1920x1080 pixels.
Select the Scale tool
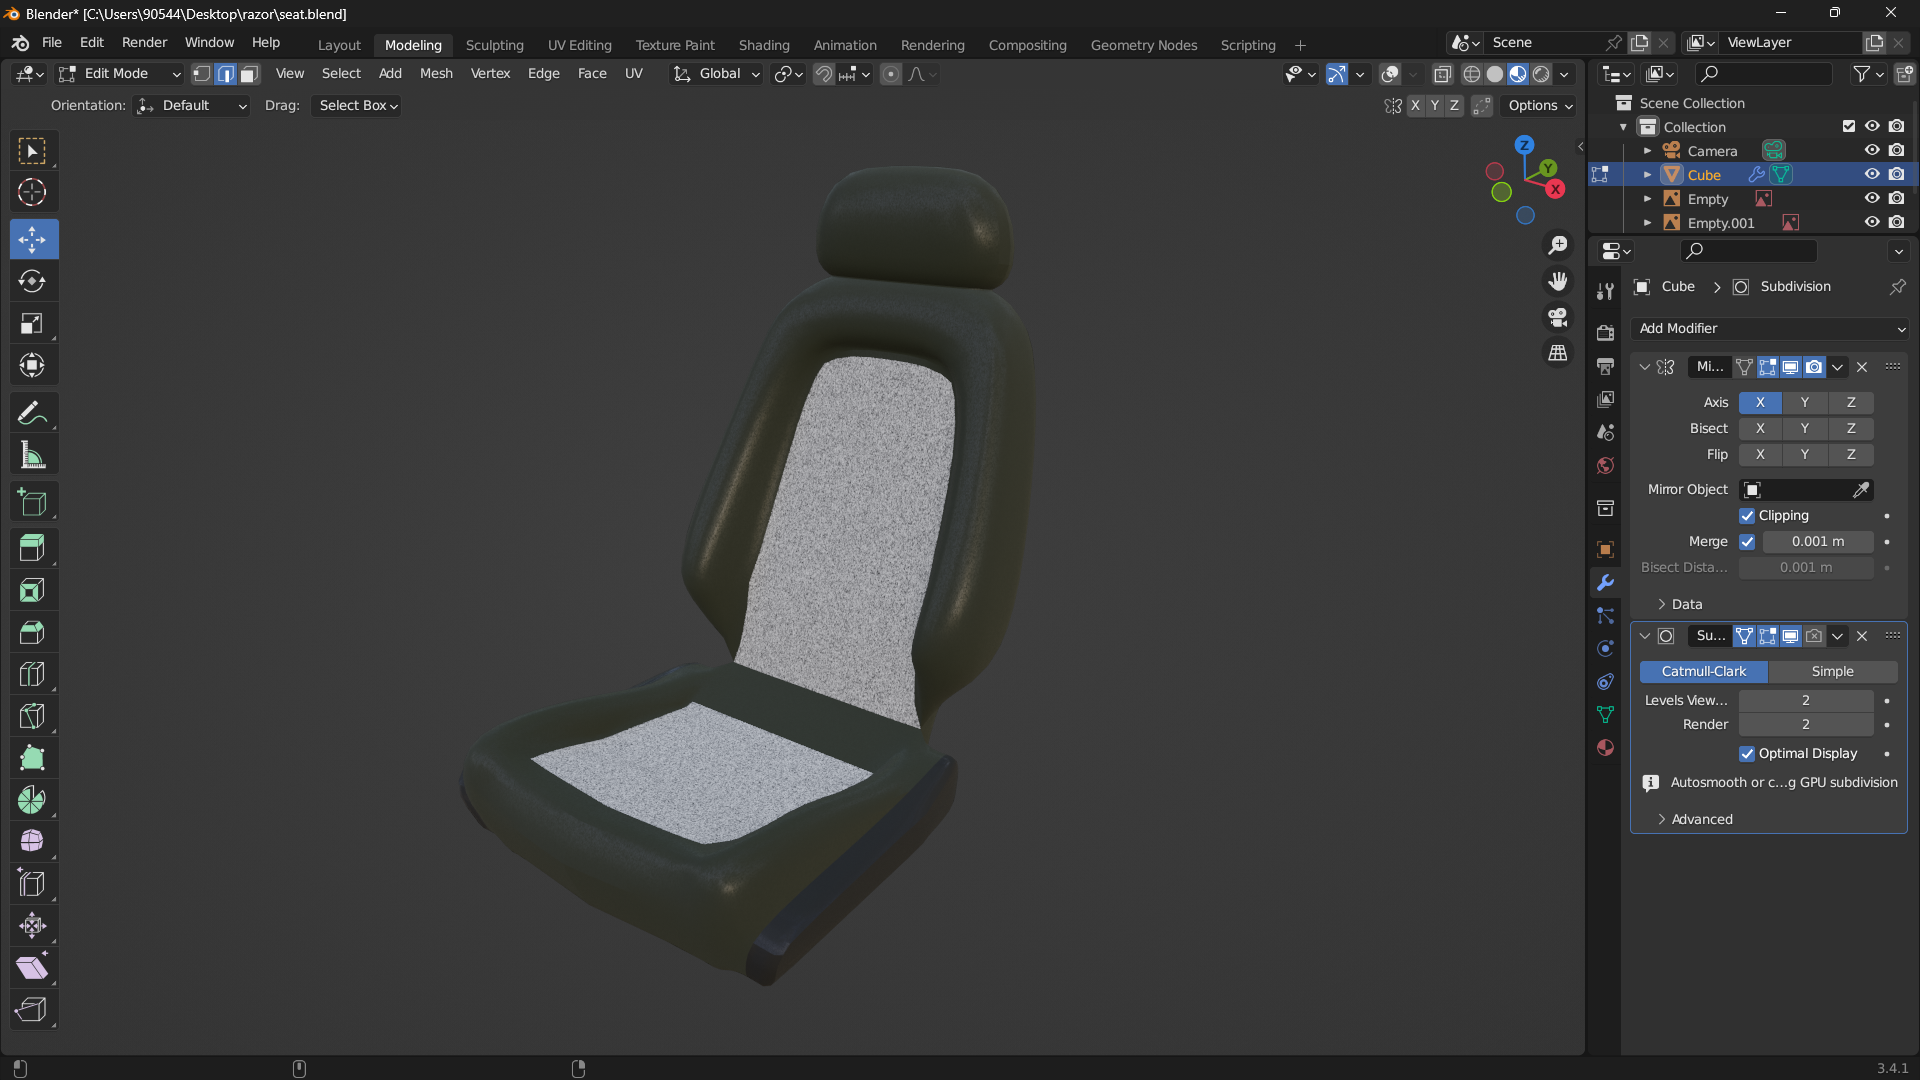32,323
